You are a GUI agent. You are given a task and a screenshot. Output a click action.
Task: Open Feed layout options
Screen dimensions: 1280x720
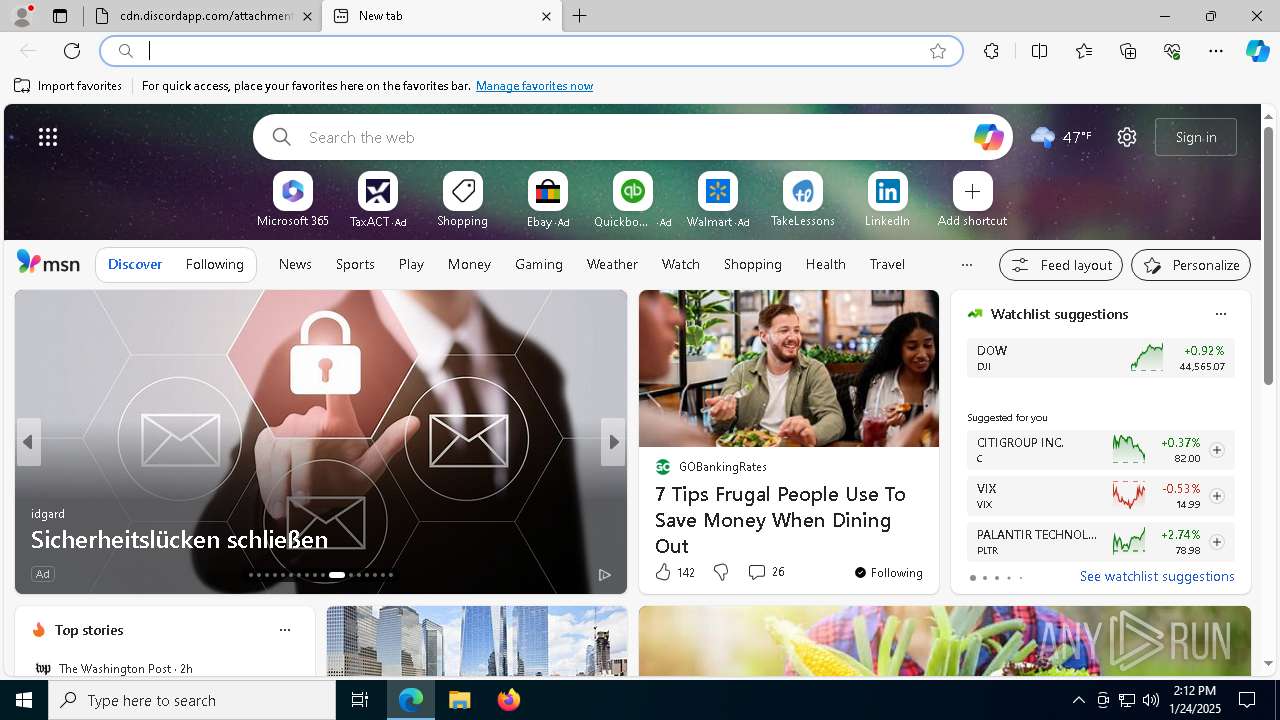point(1061,265)
